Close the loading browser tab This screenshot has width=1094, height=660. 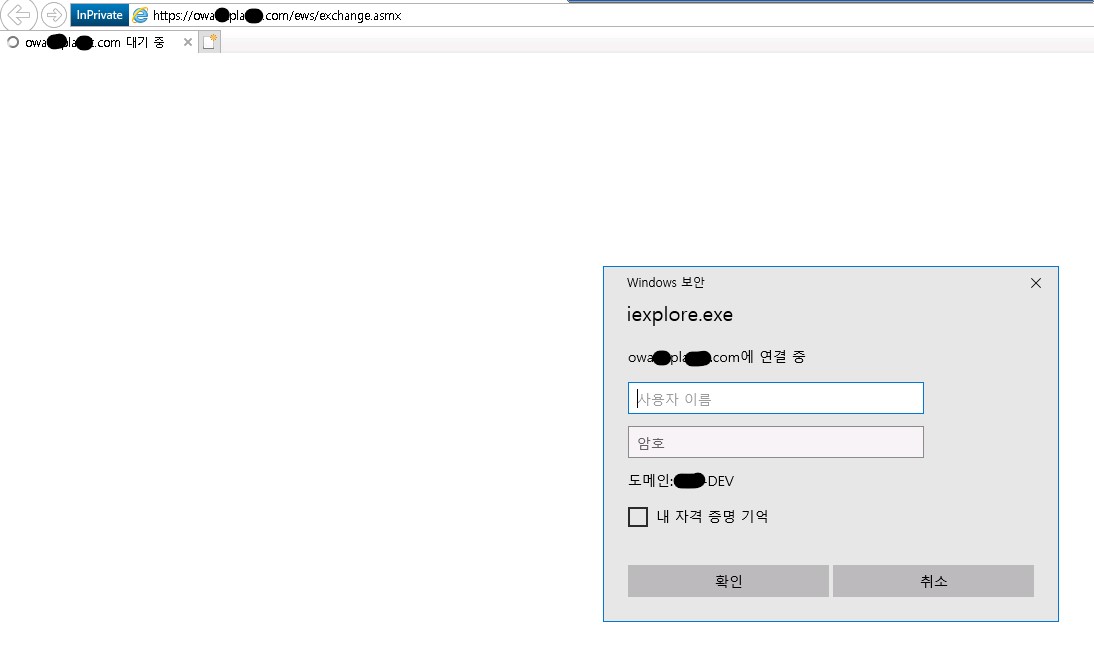pos(188,43)
